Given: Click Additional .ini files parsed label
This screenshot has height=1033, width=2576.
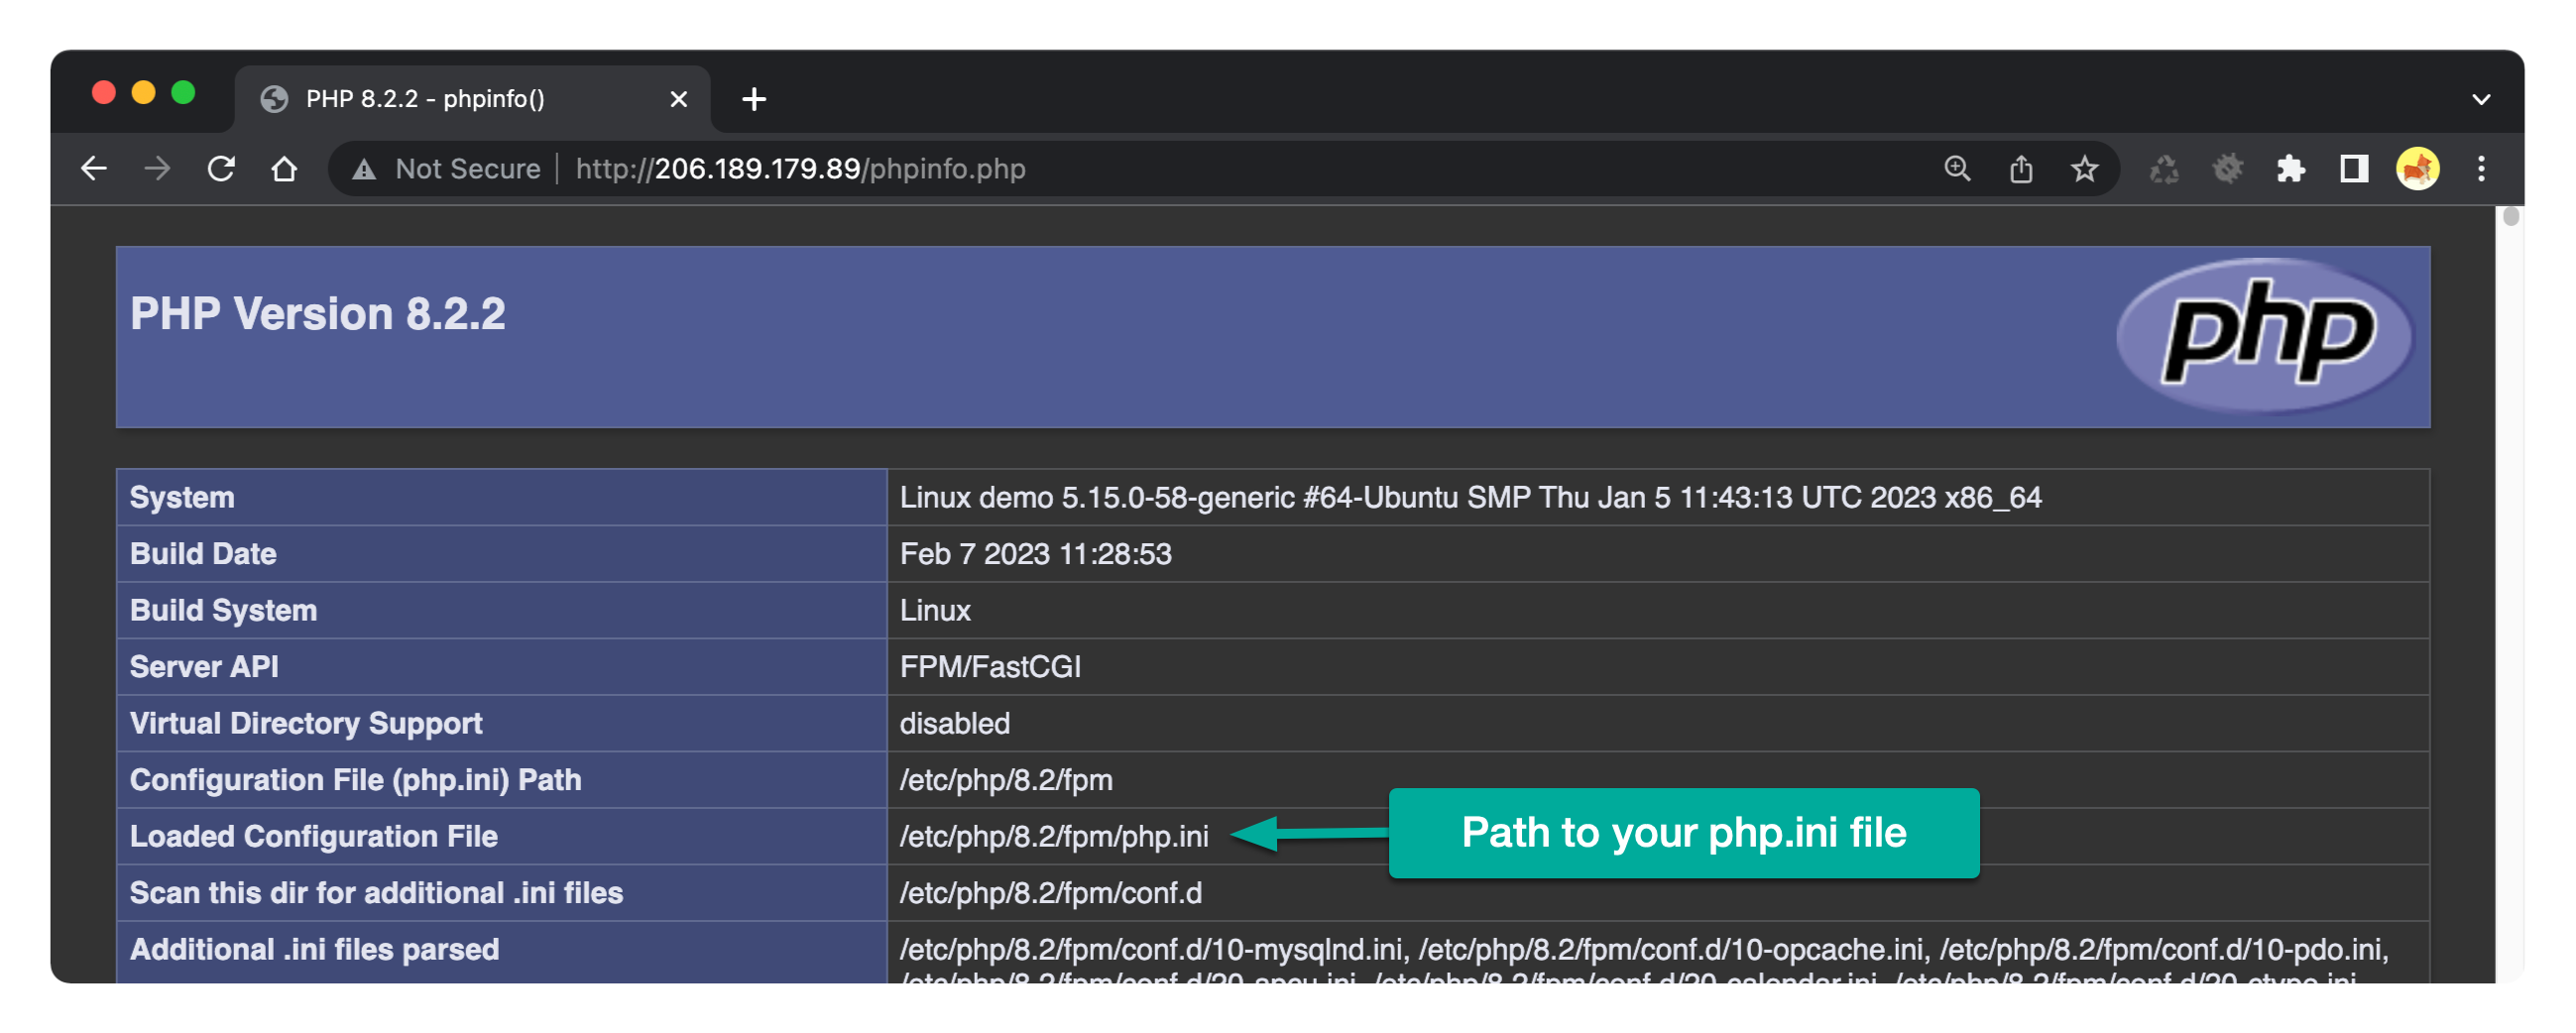Looking at the screenshot, I should pos(314,950).
